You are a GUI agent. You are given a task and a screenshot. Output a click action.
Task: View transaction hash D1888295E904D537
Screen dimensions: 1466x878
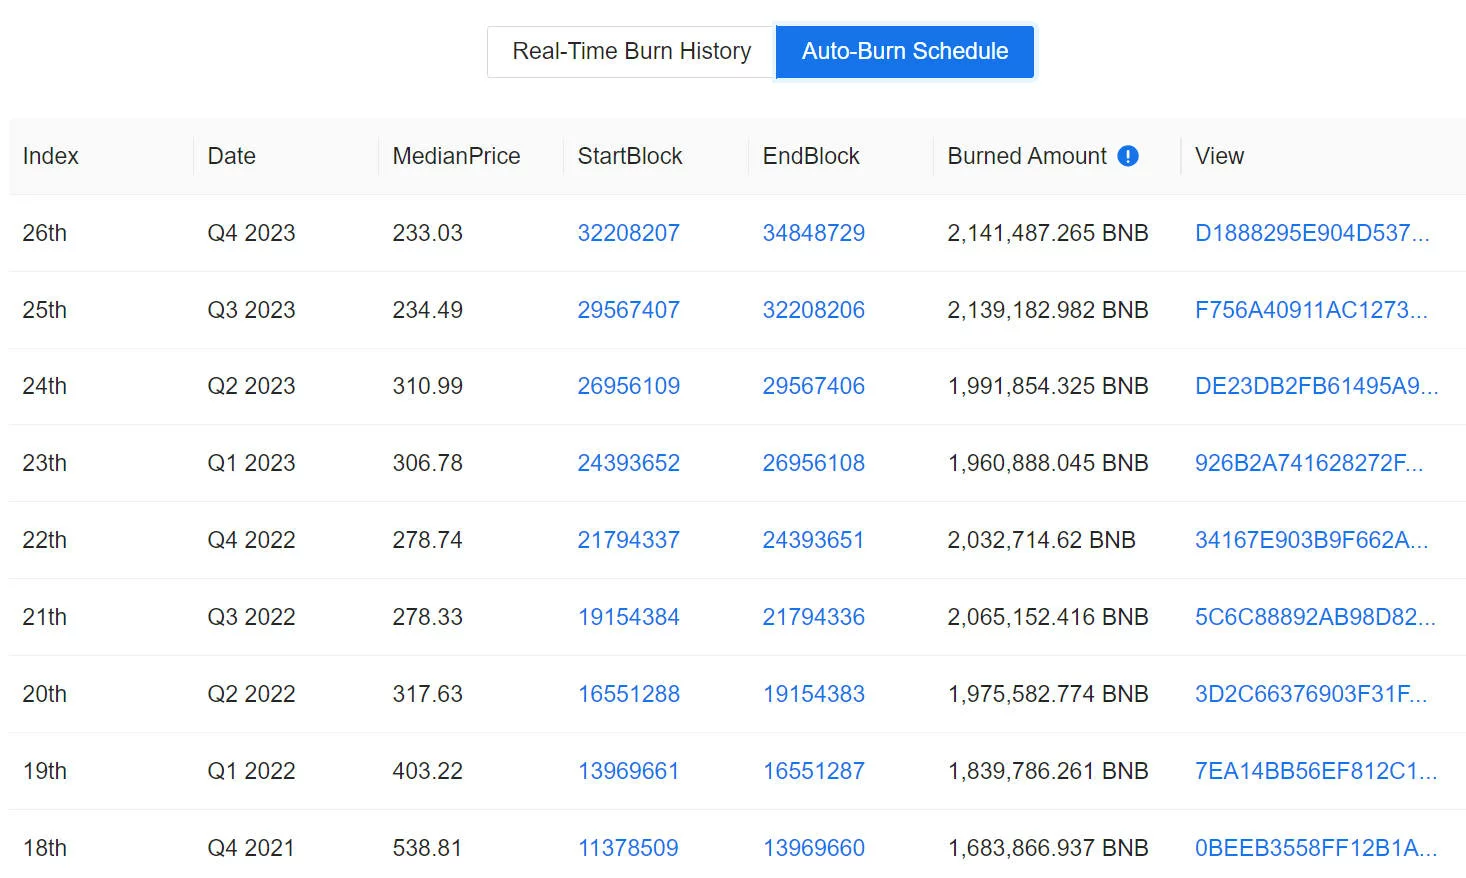tap(1311, 233)
